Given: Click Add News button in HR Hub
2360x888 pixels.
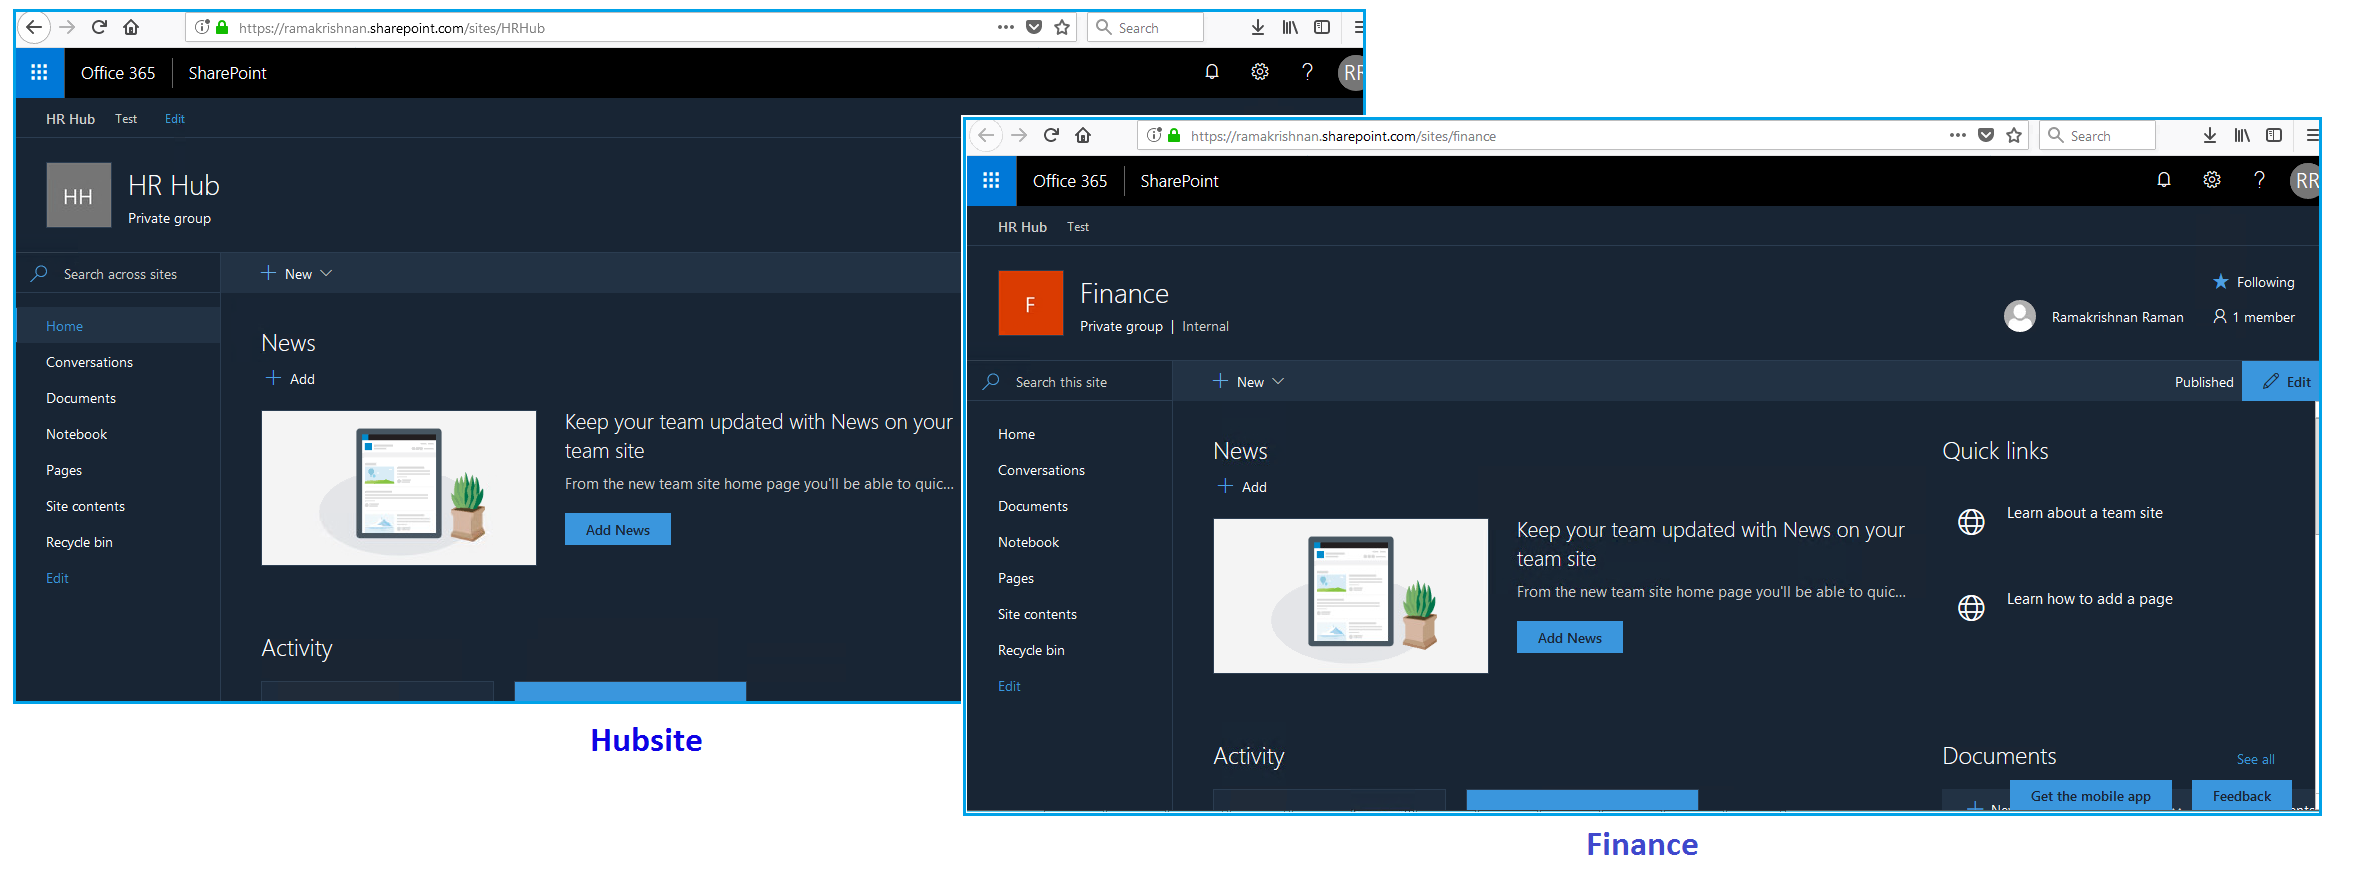Looking at the screenshot, I should coord(618,529).
